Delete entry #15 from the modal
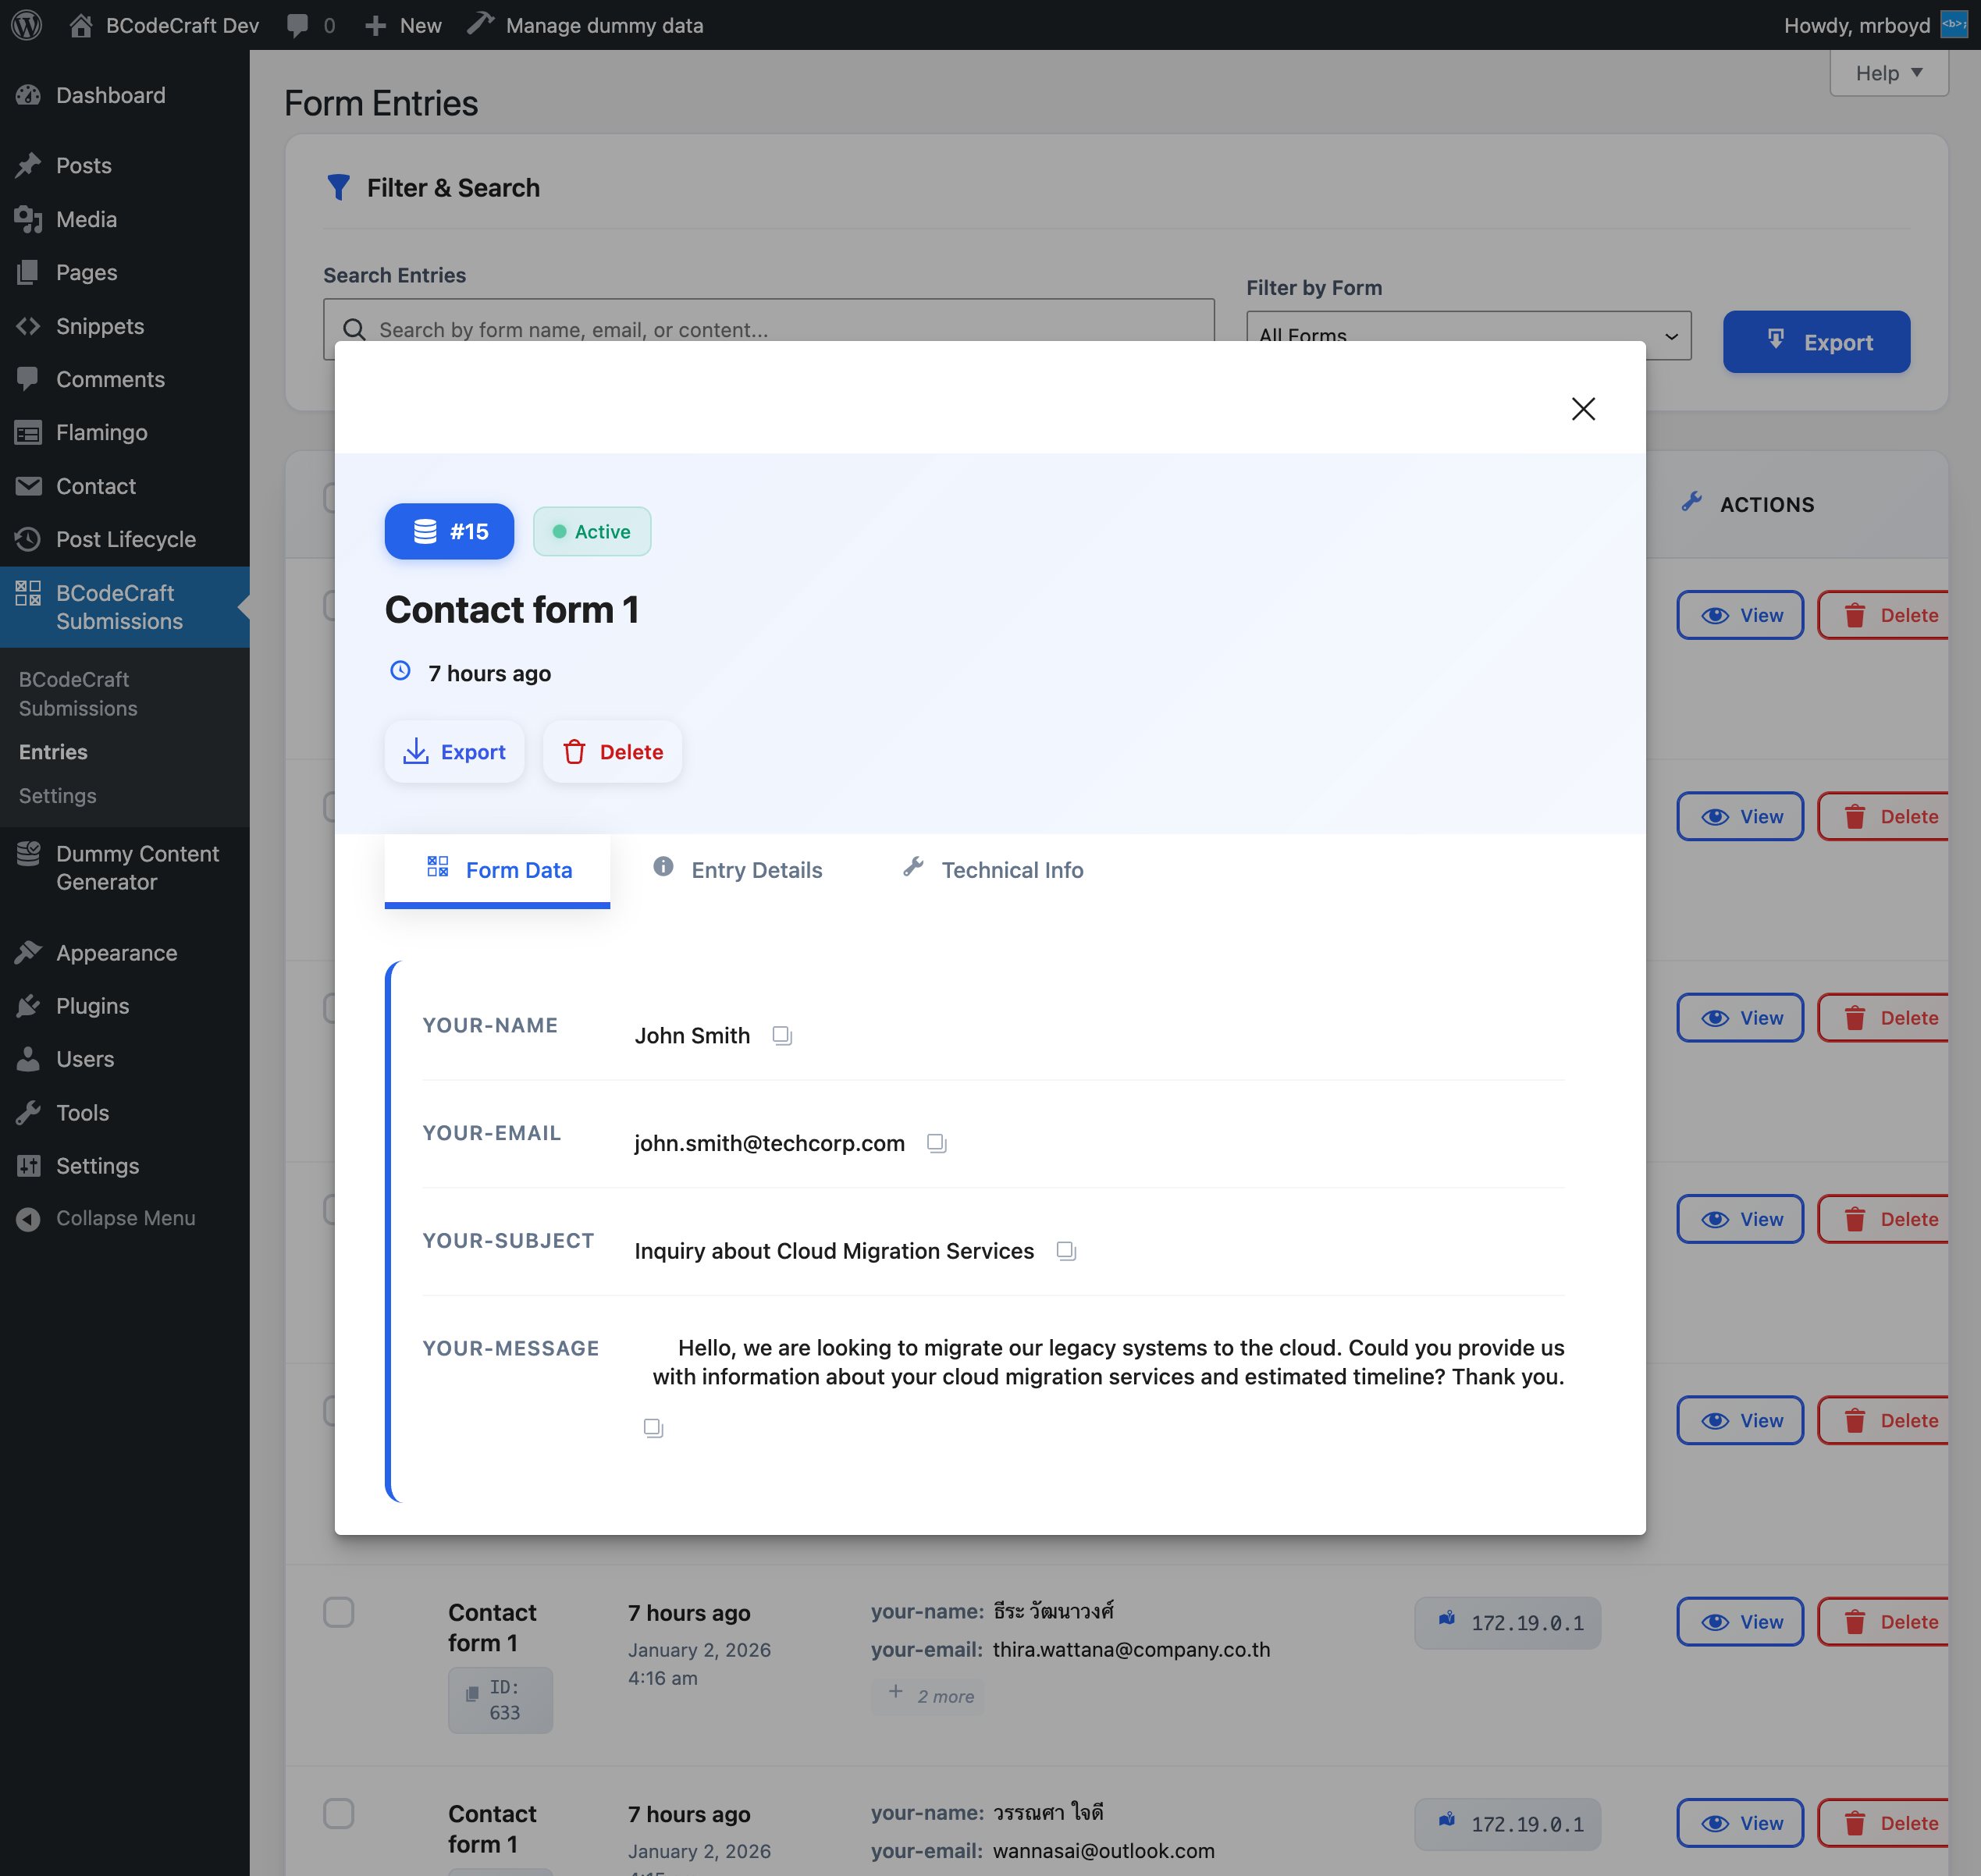 coord(612,751)
